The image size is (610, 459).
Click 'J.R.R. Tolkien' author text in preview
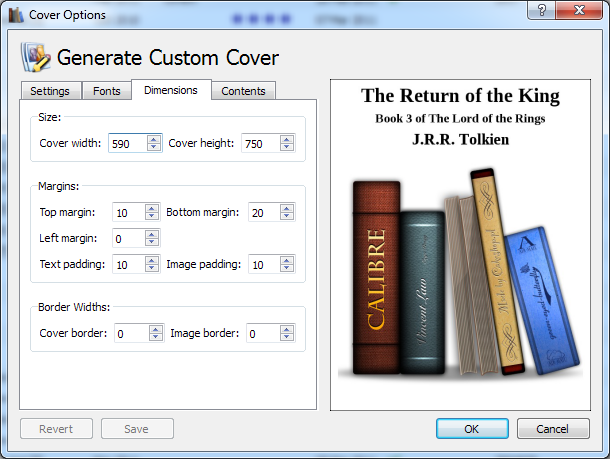461,139
